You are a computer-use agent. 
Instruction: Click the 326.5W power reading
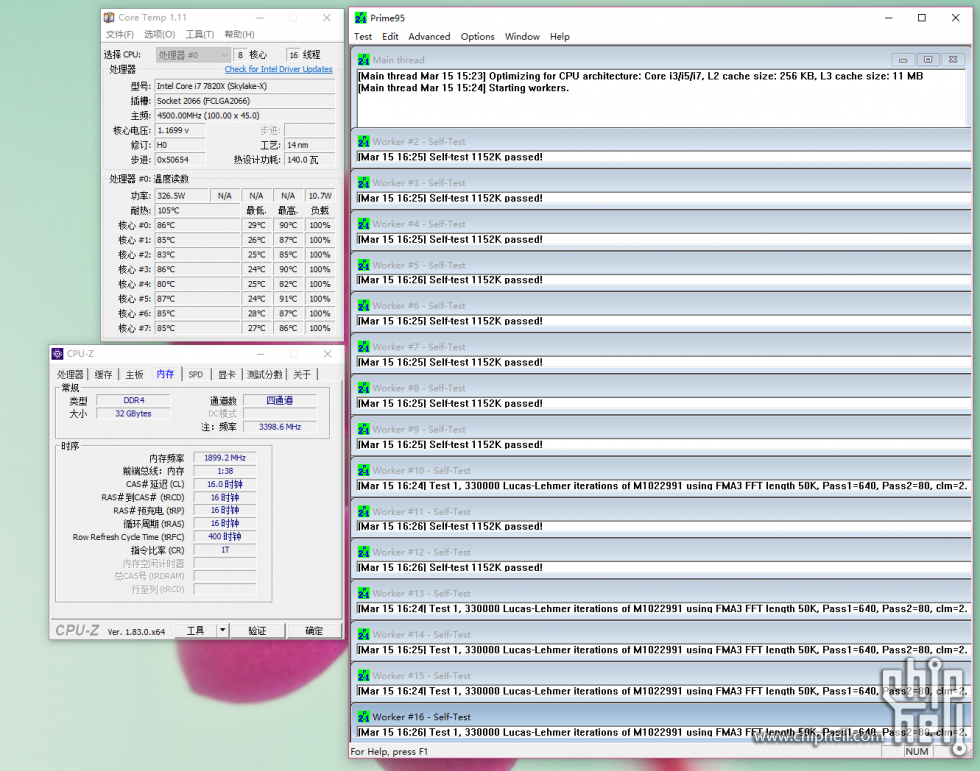coord(181,196)
